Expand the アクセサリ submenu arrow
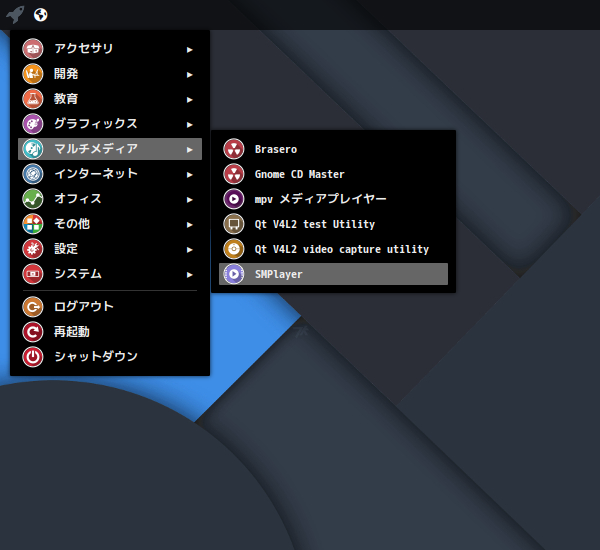Image resolution: width=600 pixels, height=550 pixels. tap(189, 49)
